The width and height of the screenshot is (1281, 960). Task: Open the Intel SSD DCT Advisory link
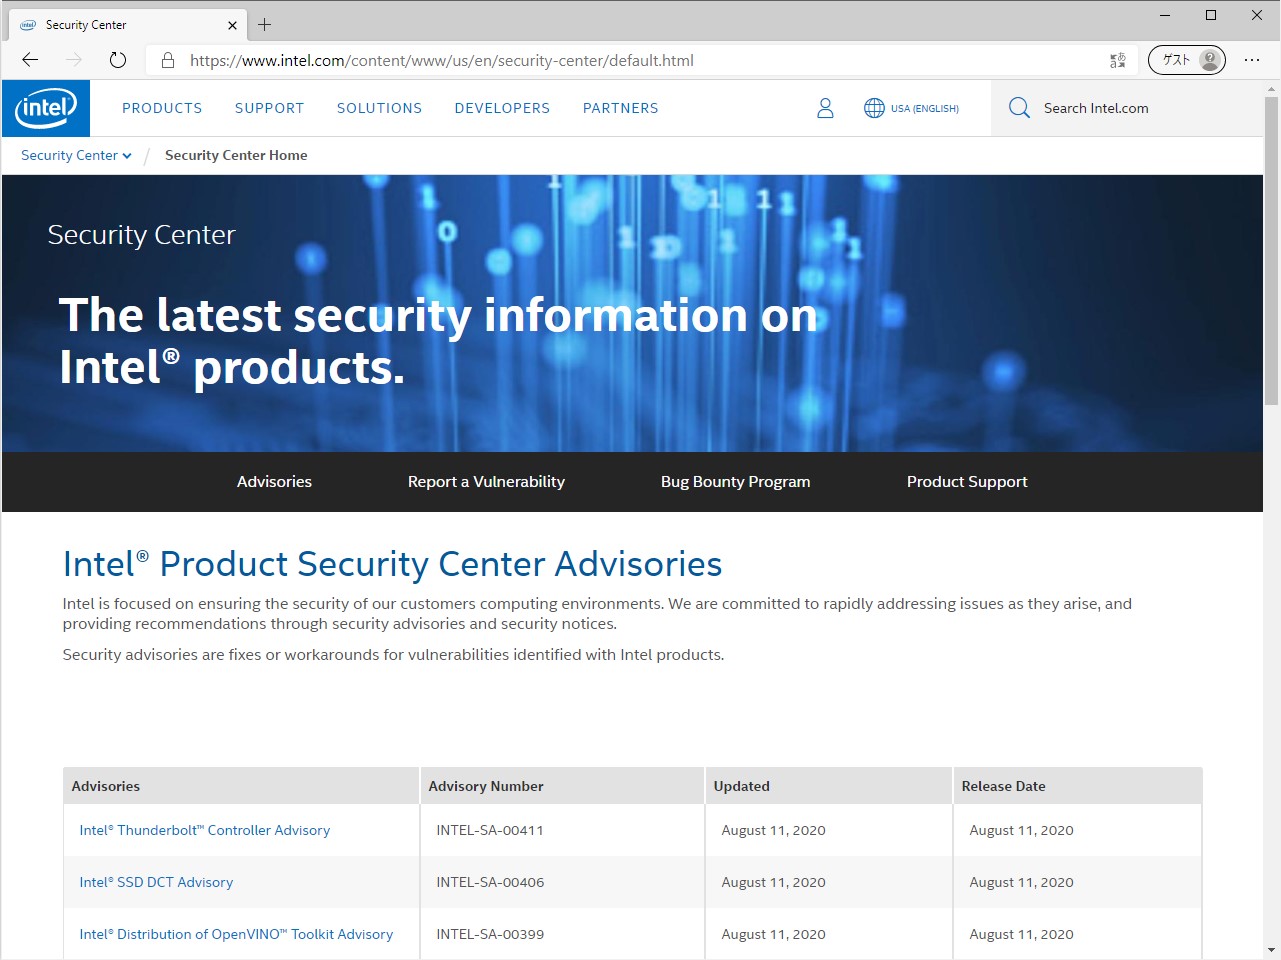point(156,882)
